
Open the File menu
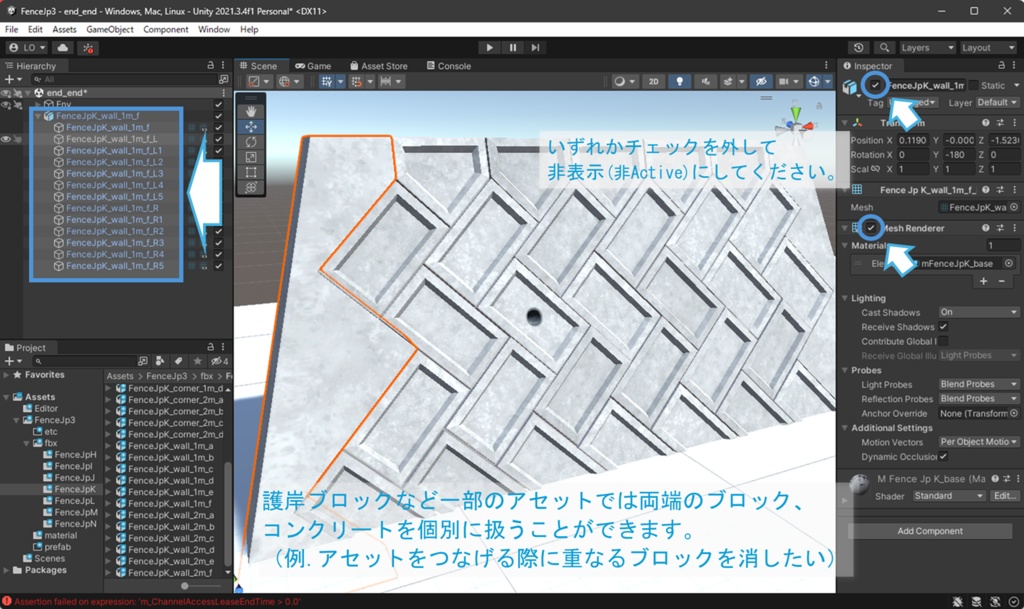(x=12, y=29)
